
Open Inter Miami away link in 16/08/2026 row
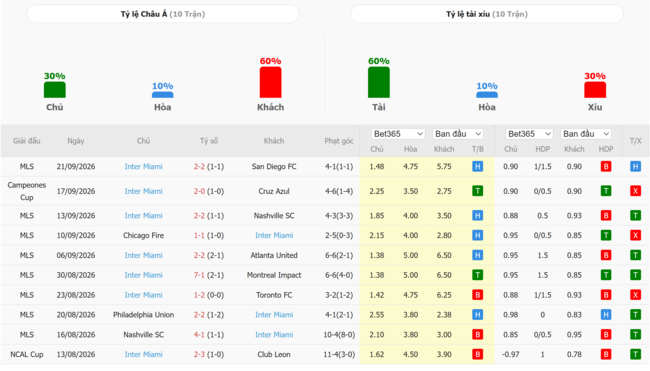click(x=274, y=335)
